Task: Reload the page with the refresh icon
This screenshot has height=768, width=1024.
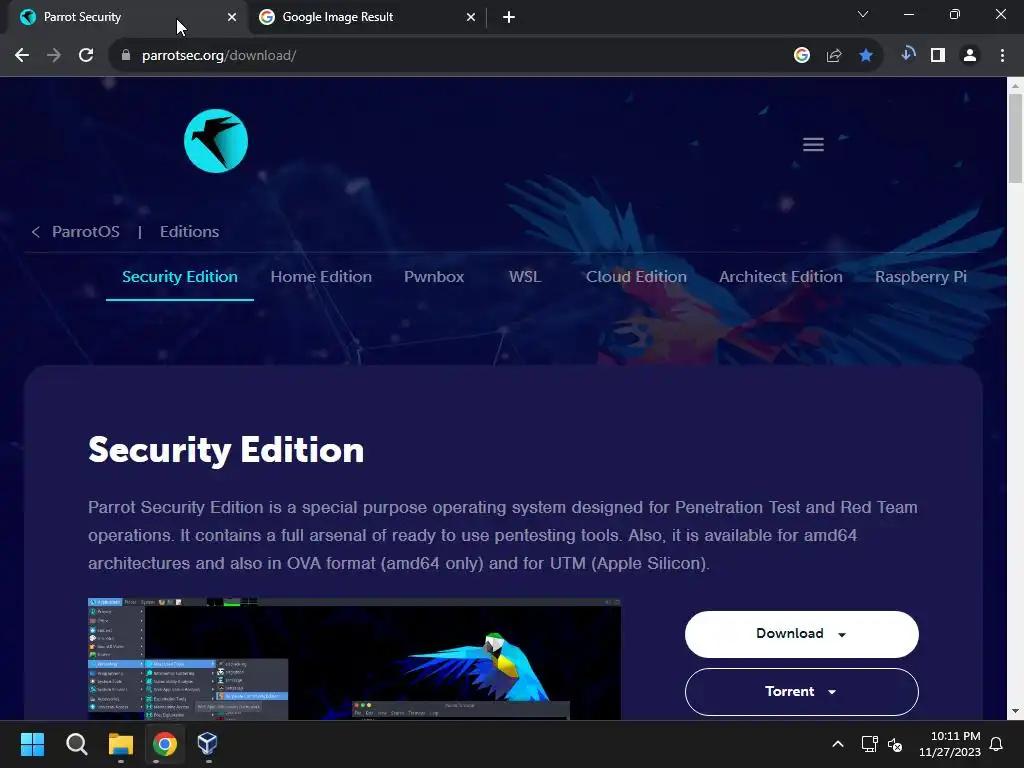Action: (x=86, y=56)
